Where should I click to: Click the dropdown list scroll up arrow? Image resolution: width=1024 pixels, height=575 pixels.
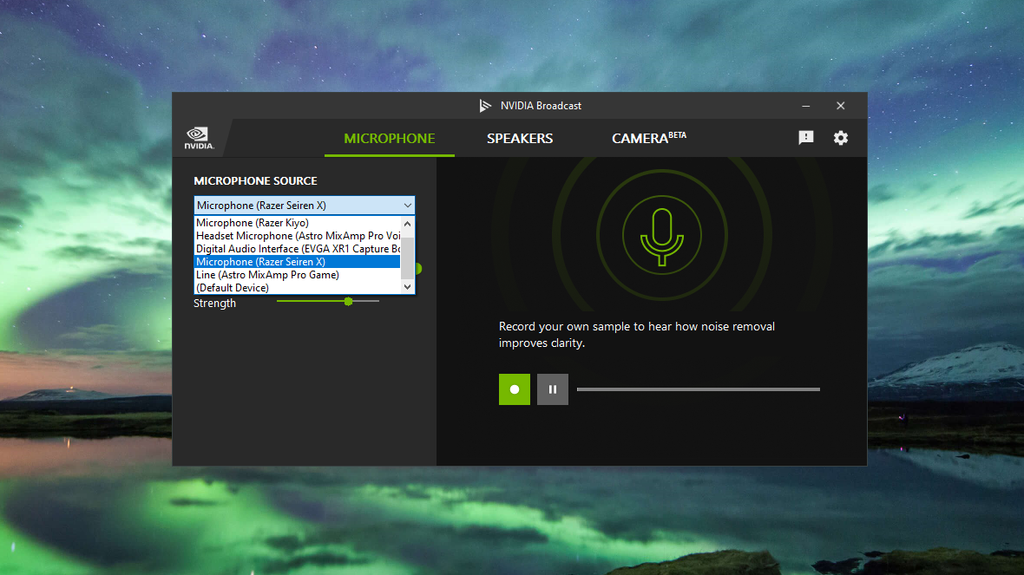click(408, 223)
